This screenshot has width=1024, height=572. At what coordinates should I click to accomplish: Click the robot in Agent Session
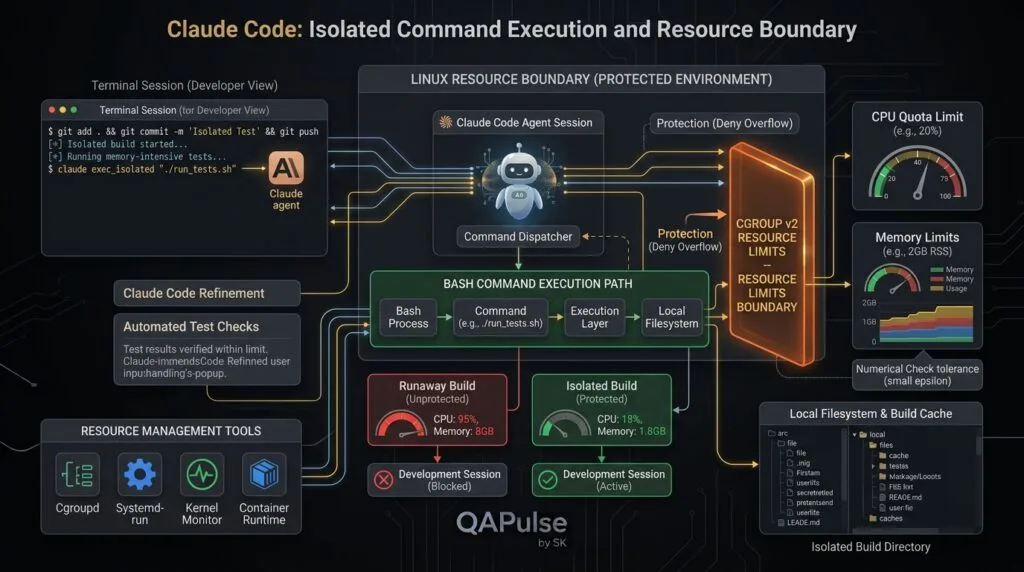point(519,181)
